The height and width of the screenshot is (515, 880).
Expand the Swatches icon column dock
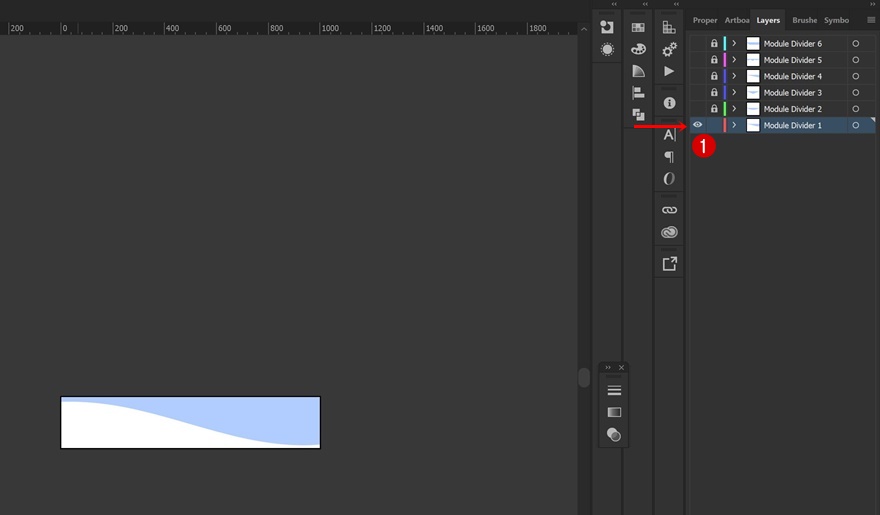point(645,4)
